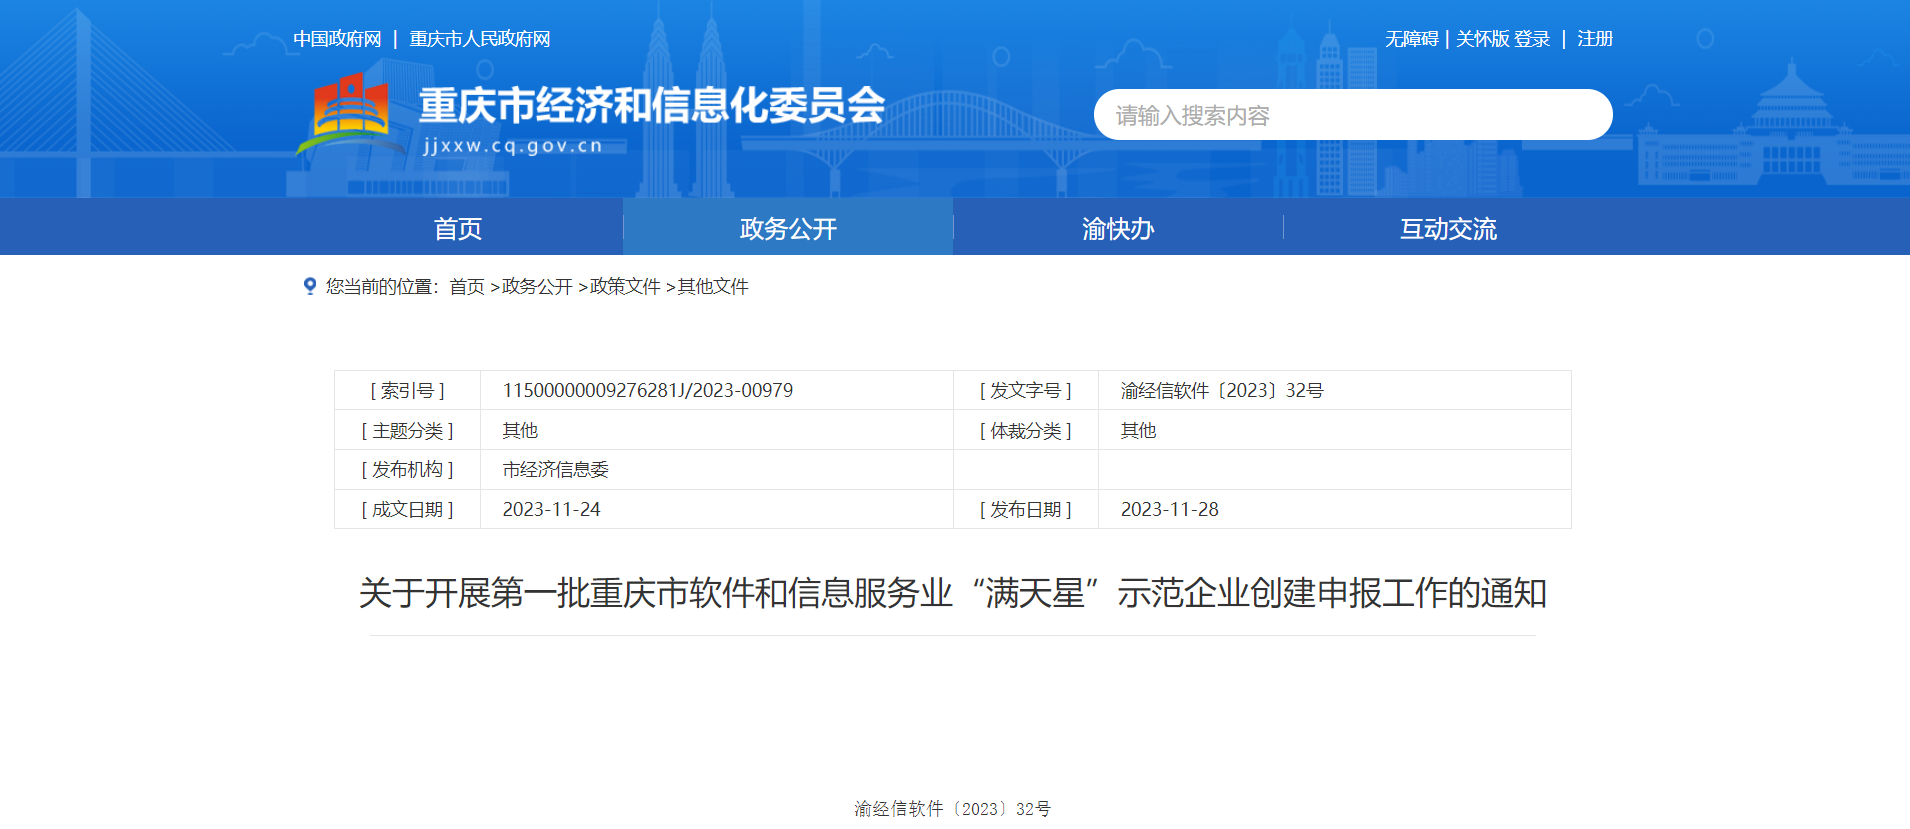Select the 政务公开 navigation tab
This screenshot has width=1910, height=829.
pos(788,228)
